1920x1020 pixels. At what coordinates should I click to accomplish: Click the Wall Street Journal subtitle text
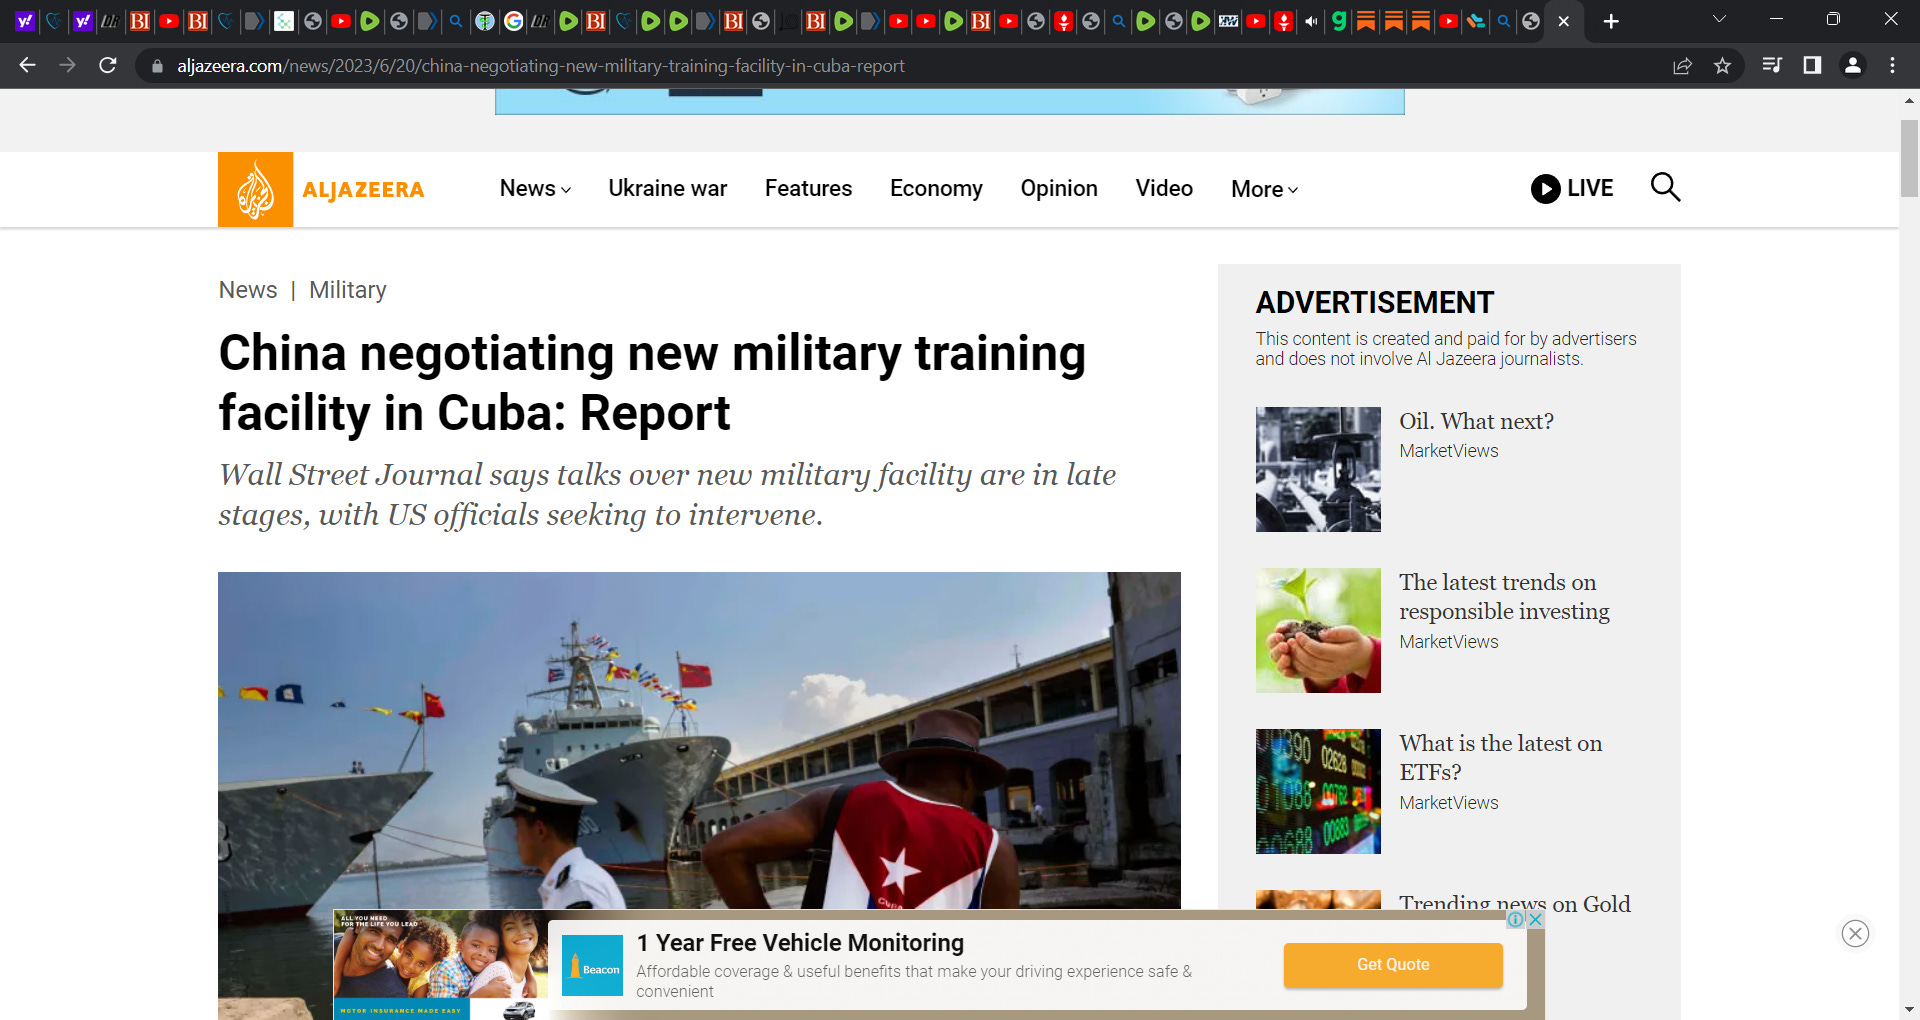point(667,495)
